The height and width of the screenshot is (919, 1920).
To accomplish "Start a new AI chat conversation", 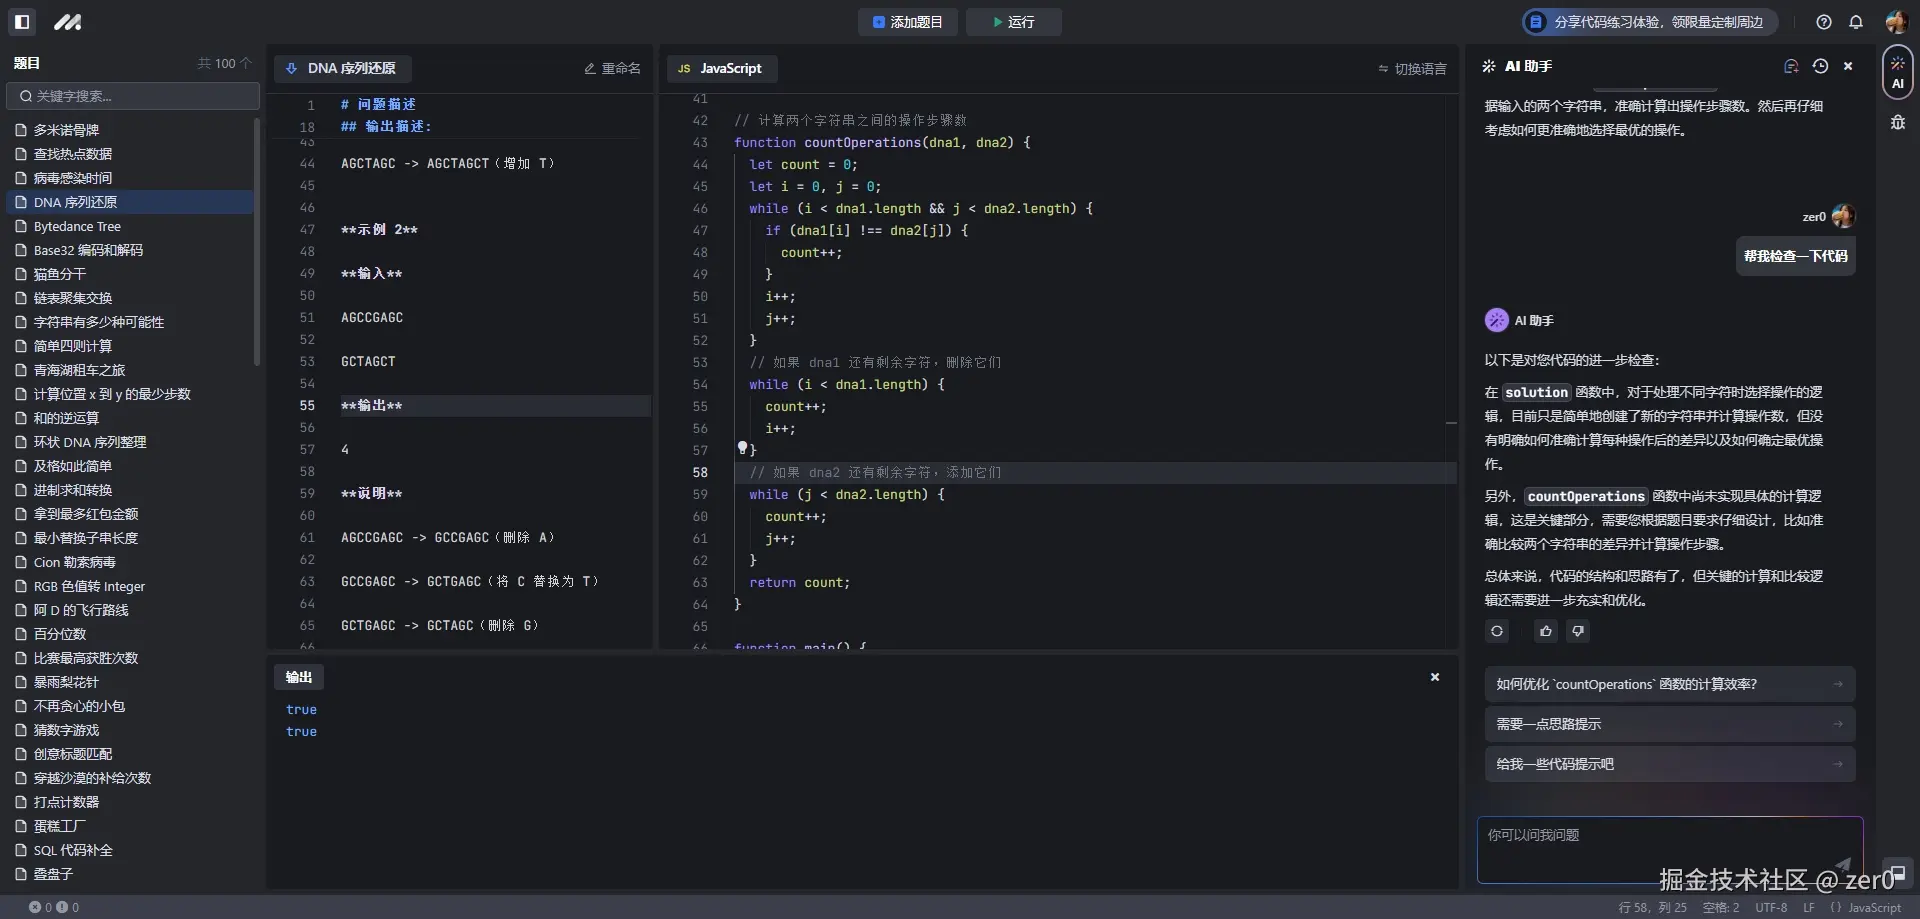I will point(1791,66).
